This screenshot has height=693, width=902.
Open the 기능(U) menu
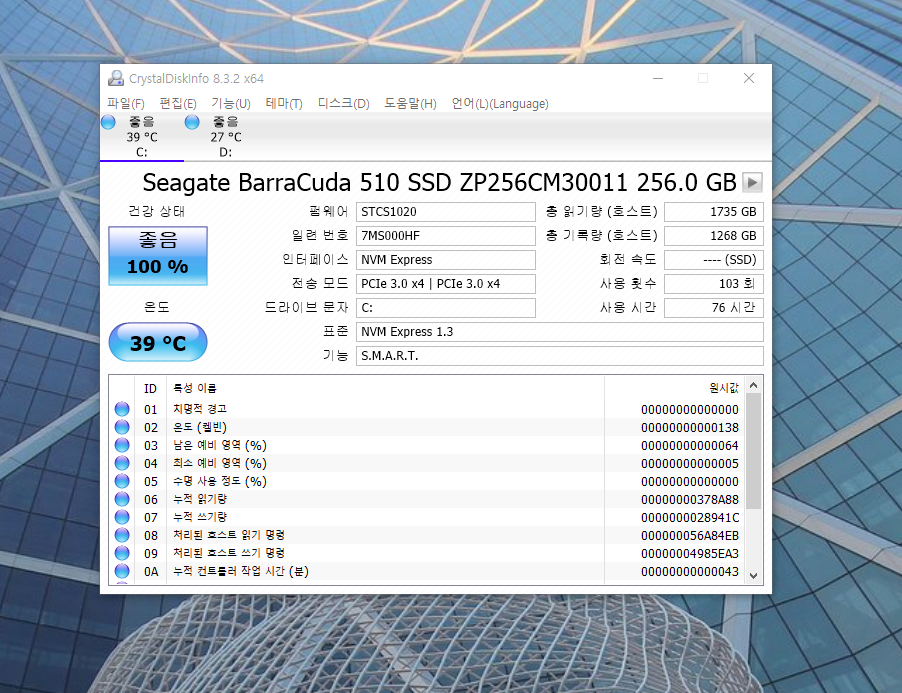coord(231,104)
